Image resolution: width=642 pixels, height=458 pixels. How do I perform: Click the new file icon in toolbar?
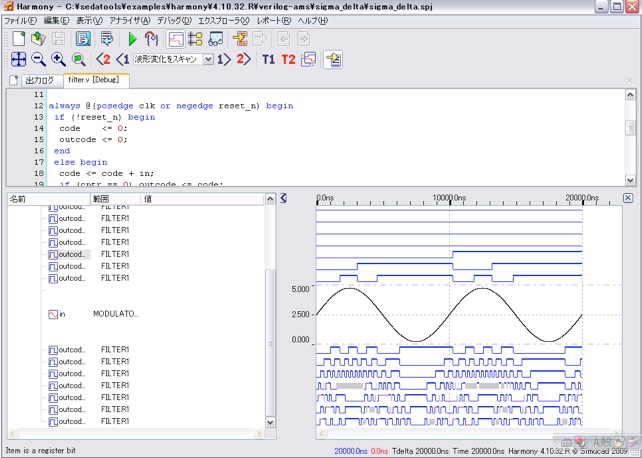[18, 39]
